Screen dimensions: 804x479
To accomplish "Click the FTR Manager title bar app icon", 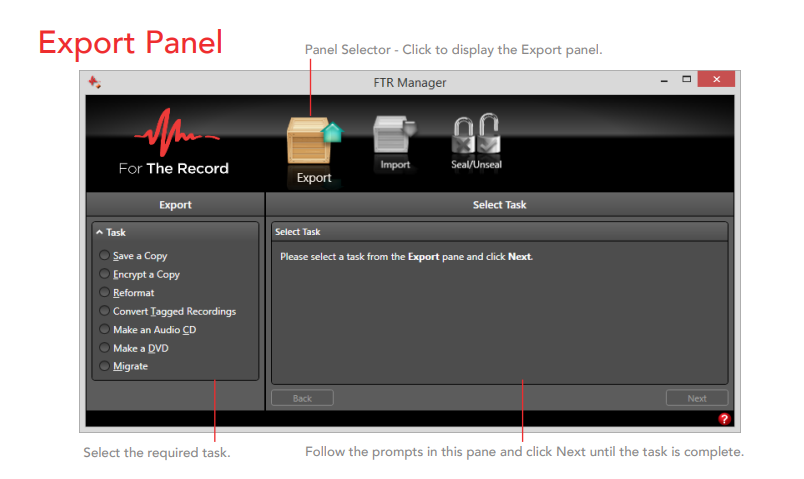I will (x=94, y=82).
